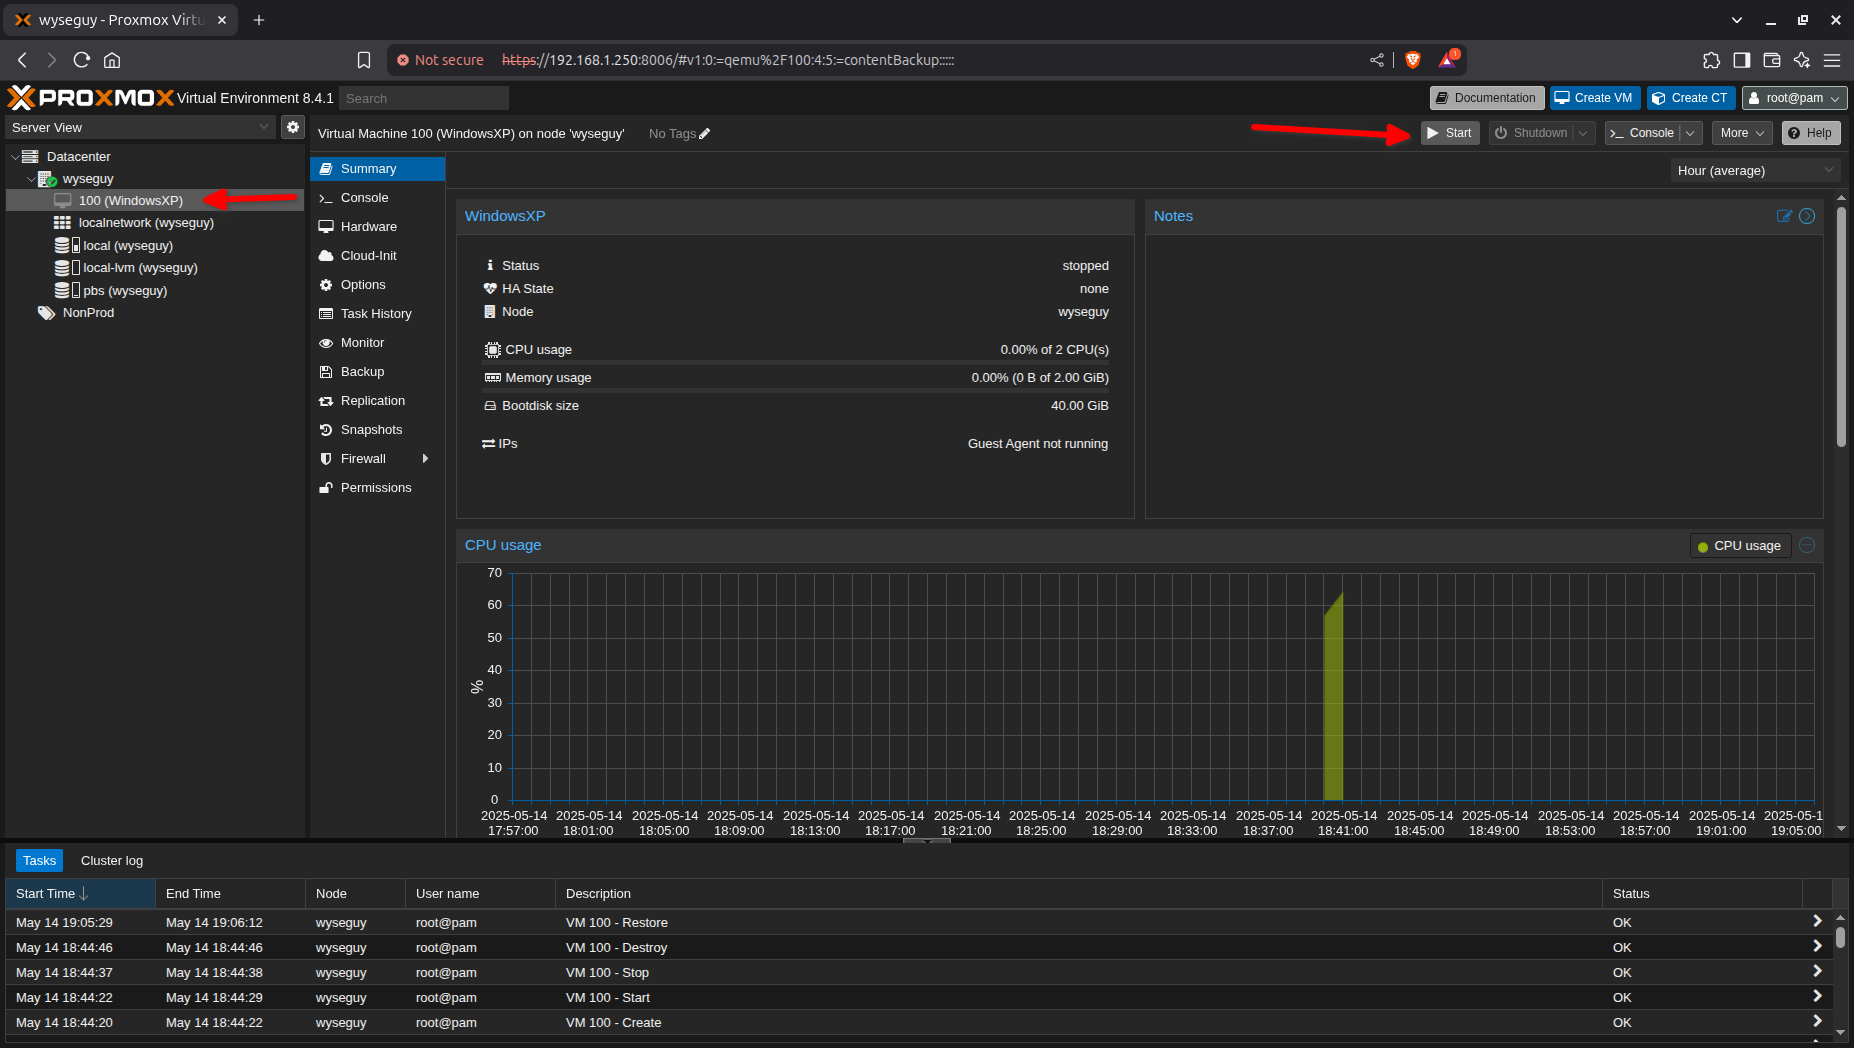Open the browser hamburger menu
This screenshot has height=1048, width=1854.
(1832, 60)
